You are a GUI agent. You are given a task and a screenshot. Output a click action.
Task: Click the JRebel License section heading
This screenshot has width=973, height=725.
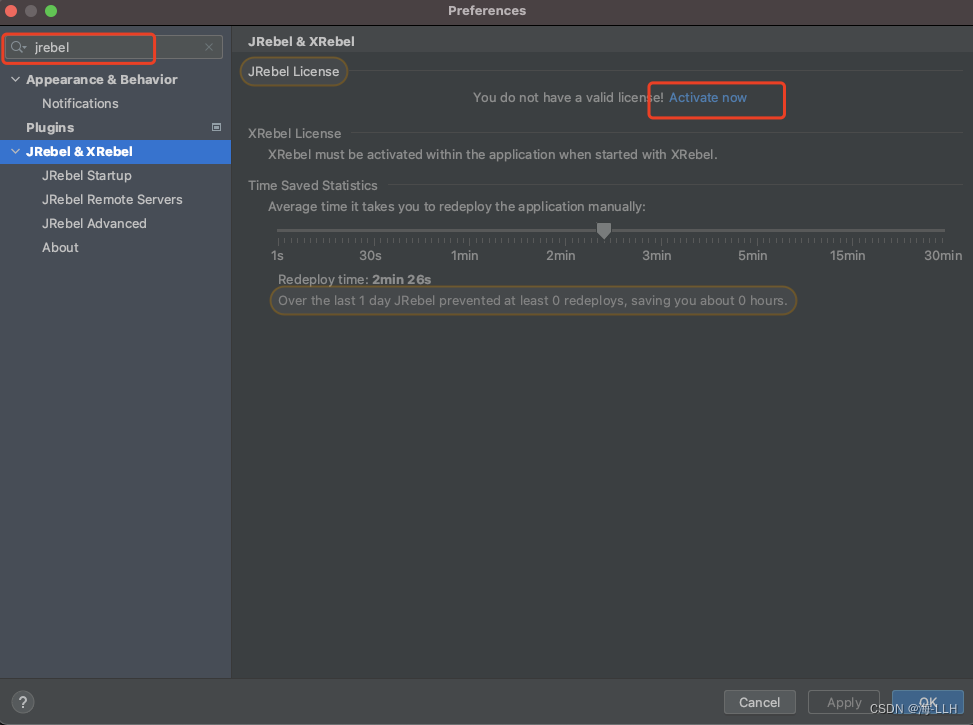(x=294, y=71)
